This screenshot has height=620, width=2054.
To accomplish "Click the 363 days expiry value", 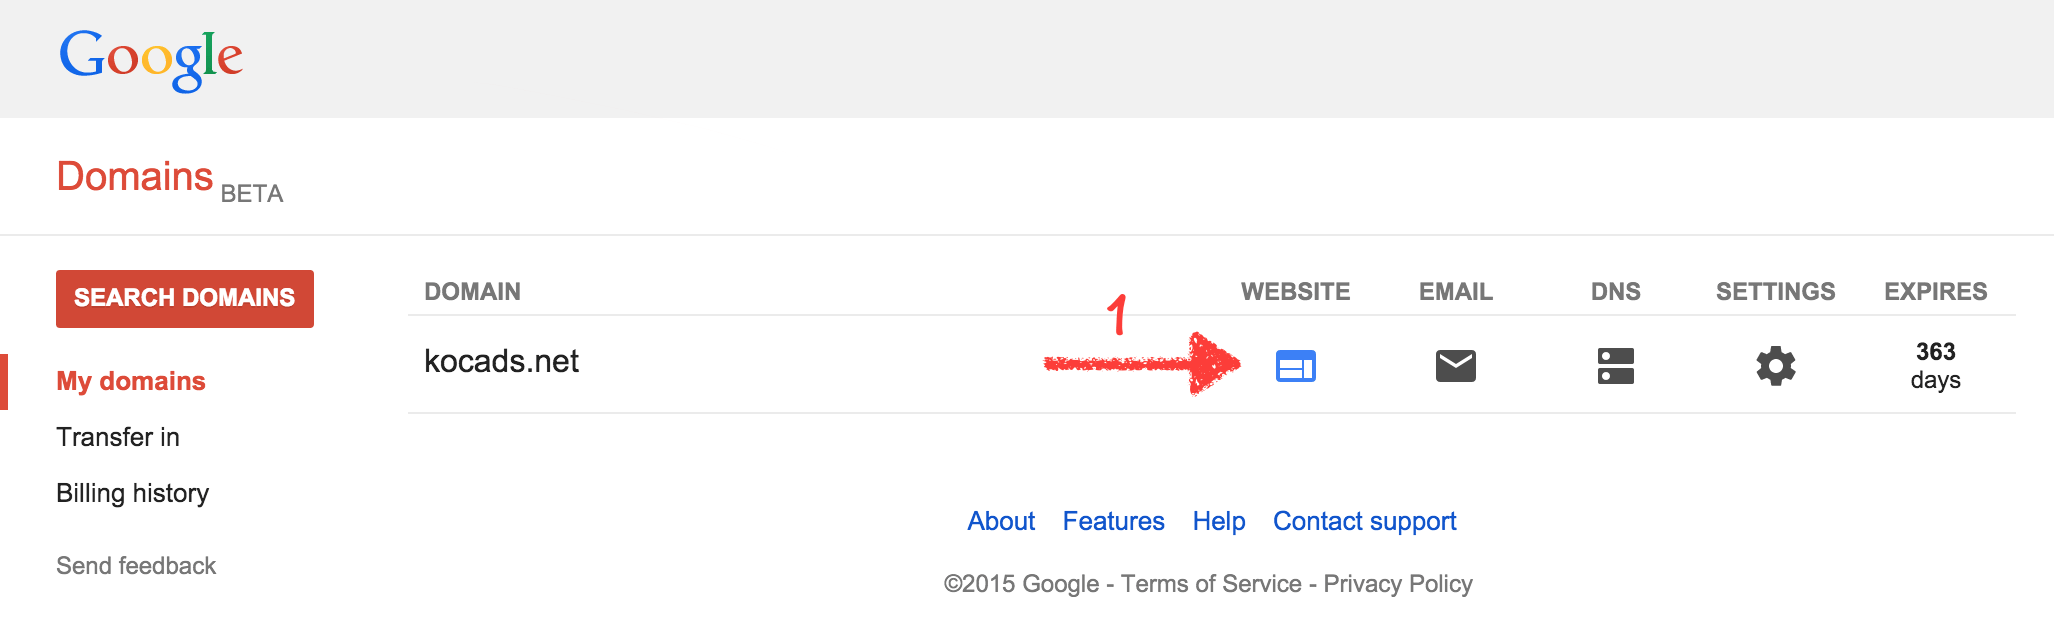I will pyautogui.click(x=1935, y=366).
